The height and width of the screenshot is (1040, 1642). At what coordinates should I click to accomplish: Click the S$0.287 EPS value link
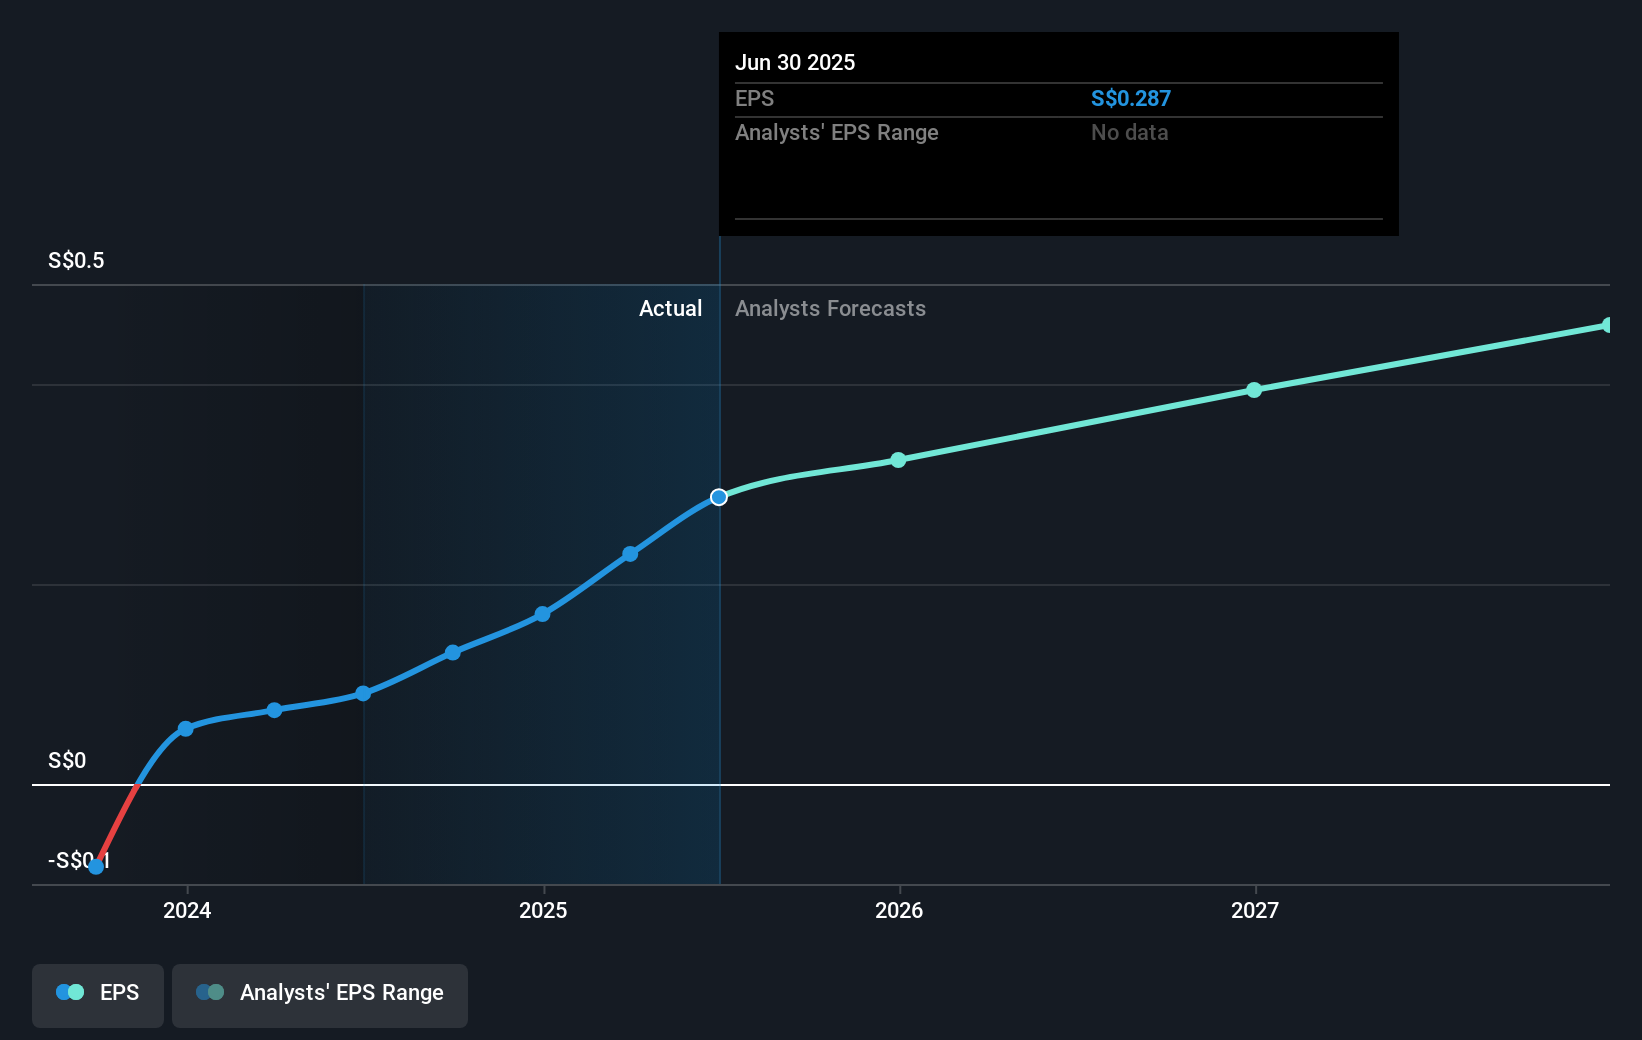[1131, 98]
